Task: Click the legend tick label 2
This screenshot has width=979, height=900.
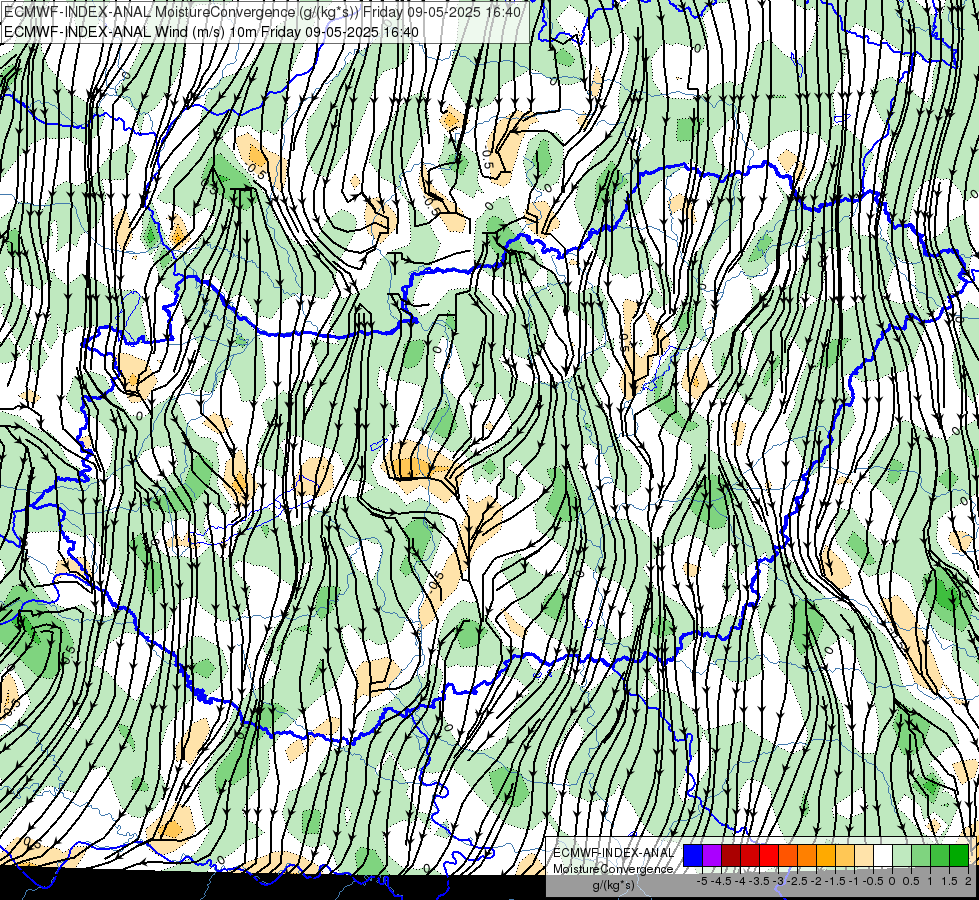Action: click(968, 881)
